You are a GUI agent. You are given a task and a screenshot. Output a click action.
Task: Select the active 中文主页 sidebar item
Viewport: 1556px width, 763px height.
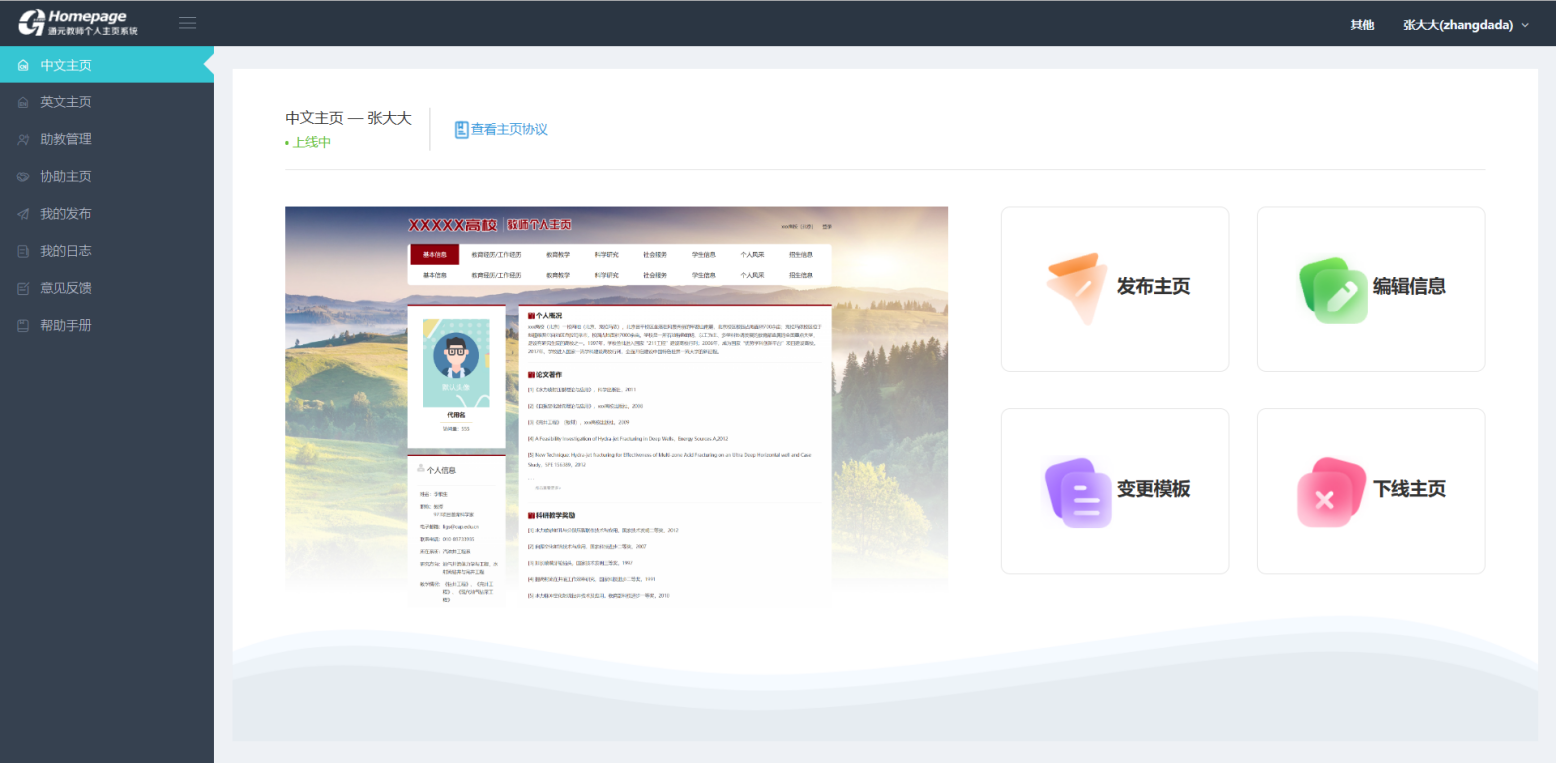point(66,65)
